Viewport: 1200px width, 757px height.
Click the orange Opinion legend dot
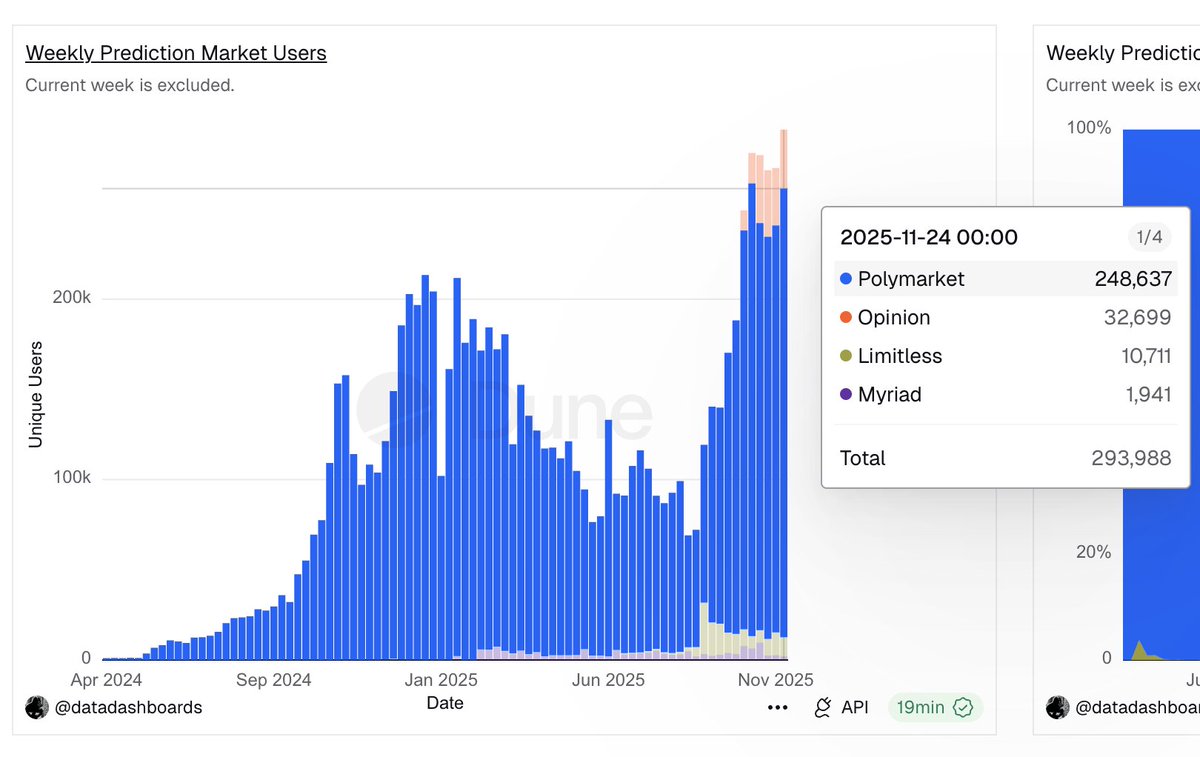(846, 317)
